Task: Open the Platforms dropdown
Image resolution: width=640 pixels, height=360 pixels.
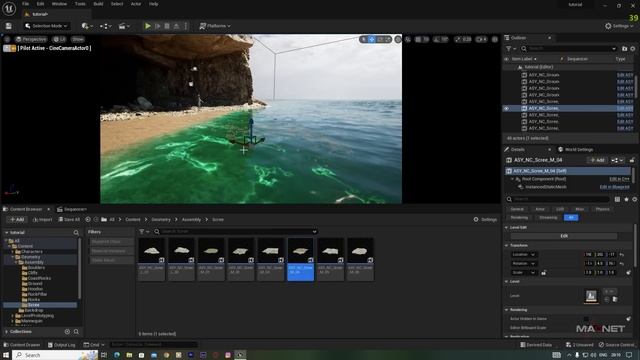Action: 215,26
